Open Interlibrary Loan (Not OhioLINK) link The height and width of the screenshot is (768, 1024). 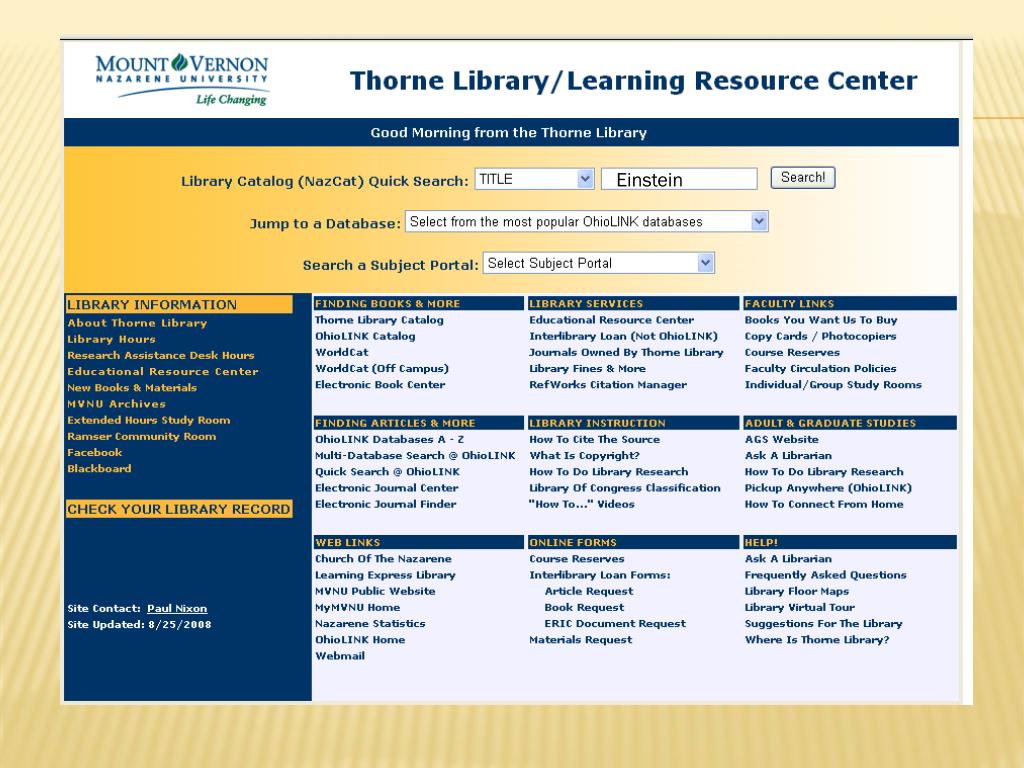tap(623, 336)
